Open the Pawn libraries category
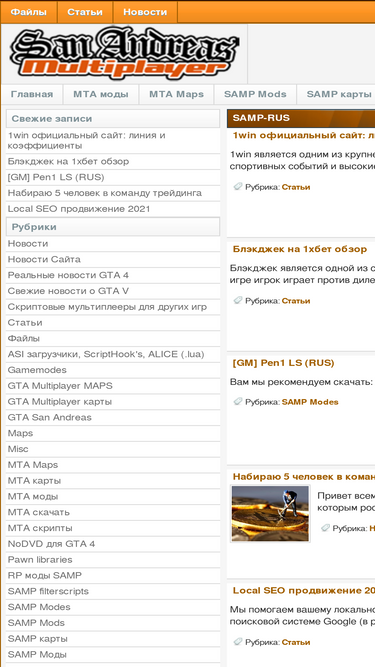 point(40,559)
